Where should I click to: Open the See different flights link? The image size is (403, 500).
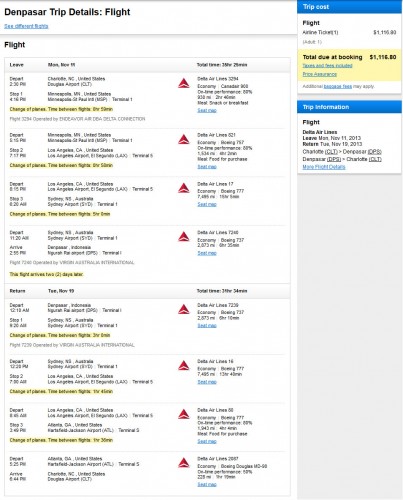26,26
